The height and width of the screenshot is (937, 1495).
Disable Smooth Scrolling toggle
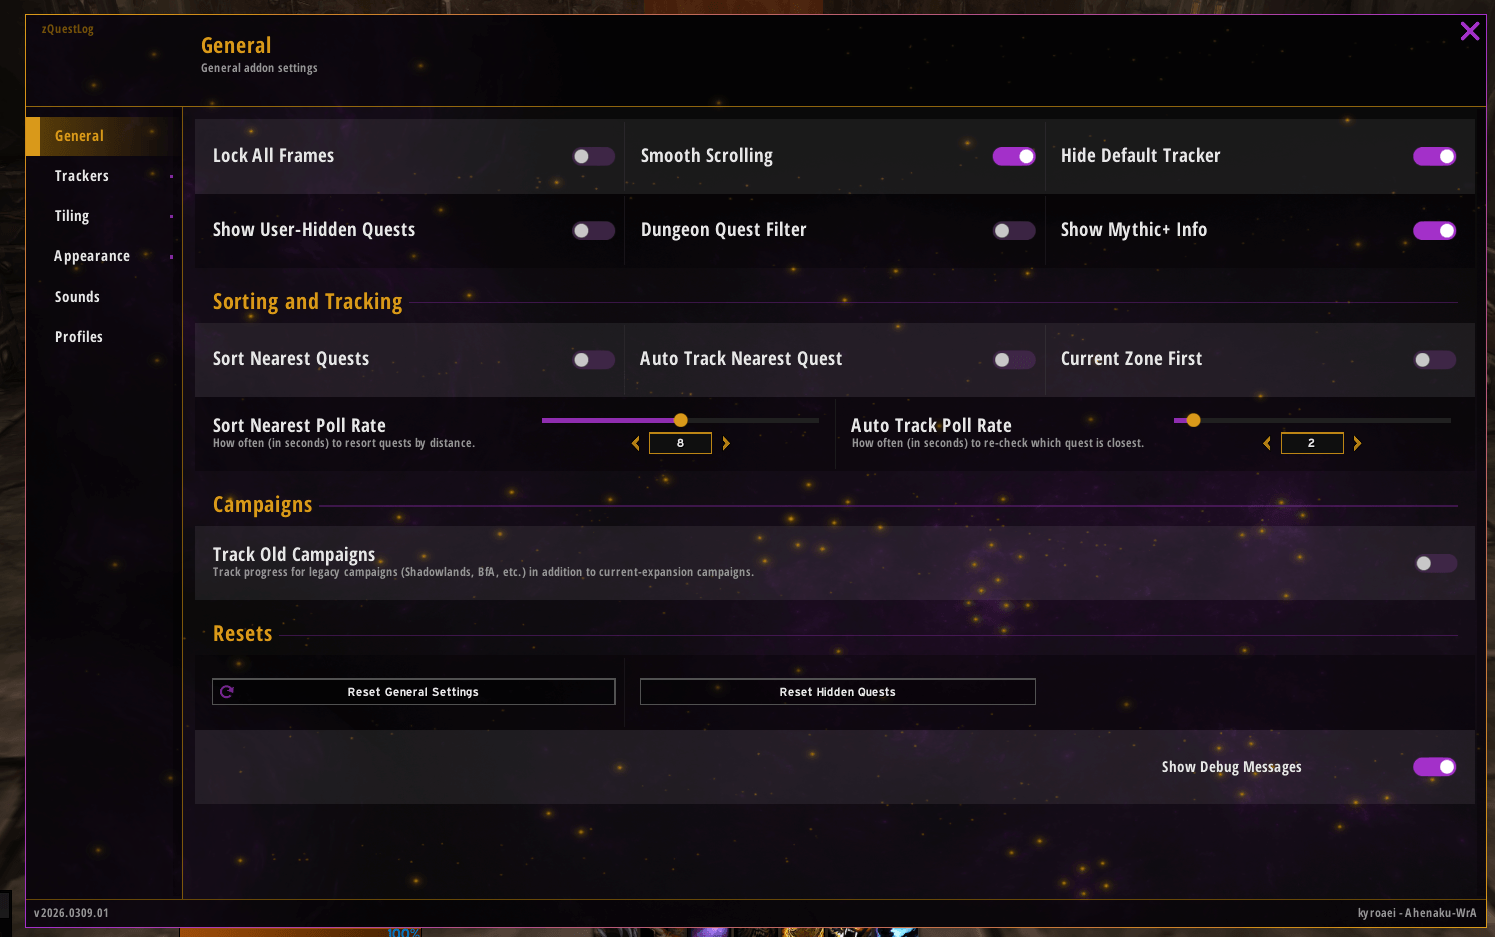[1014, 156]
